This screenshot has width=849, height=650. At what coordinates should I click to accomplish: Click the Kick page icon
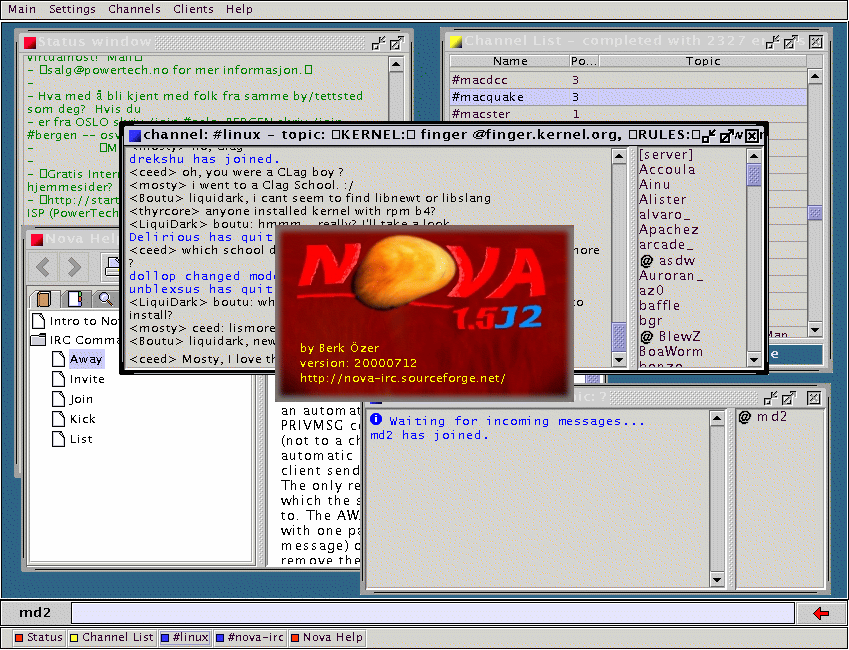pyautogui.click(x=58, y=419)
